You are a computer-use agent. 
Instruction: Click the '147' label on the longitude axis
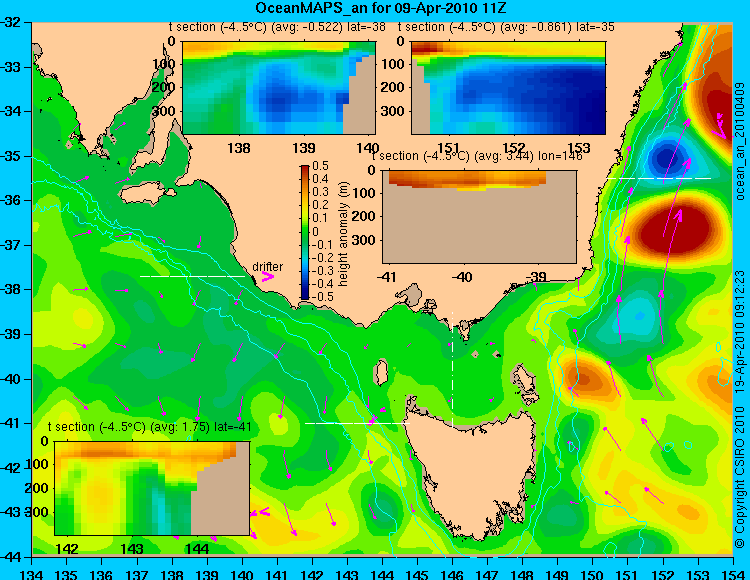point(487,574)
